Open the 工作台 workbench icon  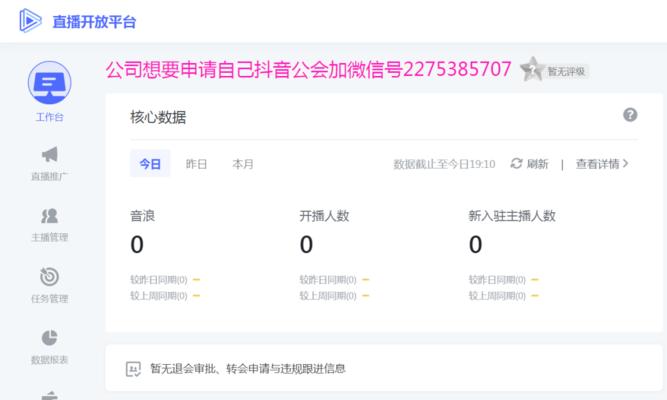coord(49,83)
